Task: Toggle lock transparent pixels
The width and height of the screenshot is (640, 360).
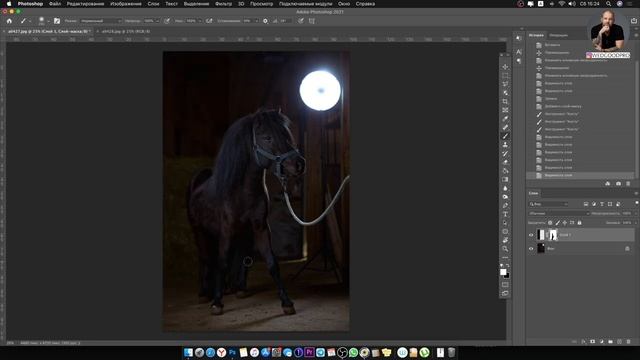Action: click(550, 223)
